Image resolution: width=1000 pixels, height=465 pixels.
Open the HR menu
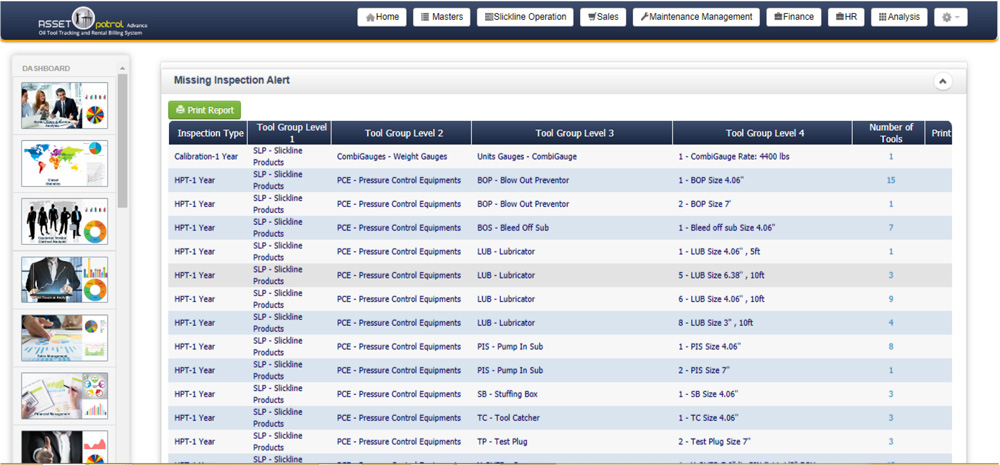[x=845, y=17]
